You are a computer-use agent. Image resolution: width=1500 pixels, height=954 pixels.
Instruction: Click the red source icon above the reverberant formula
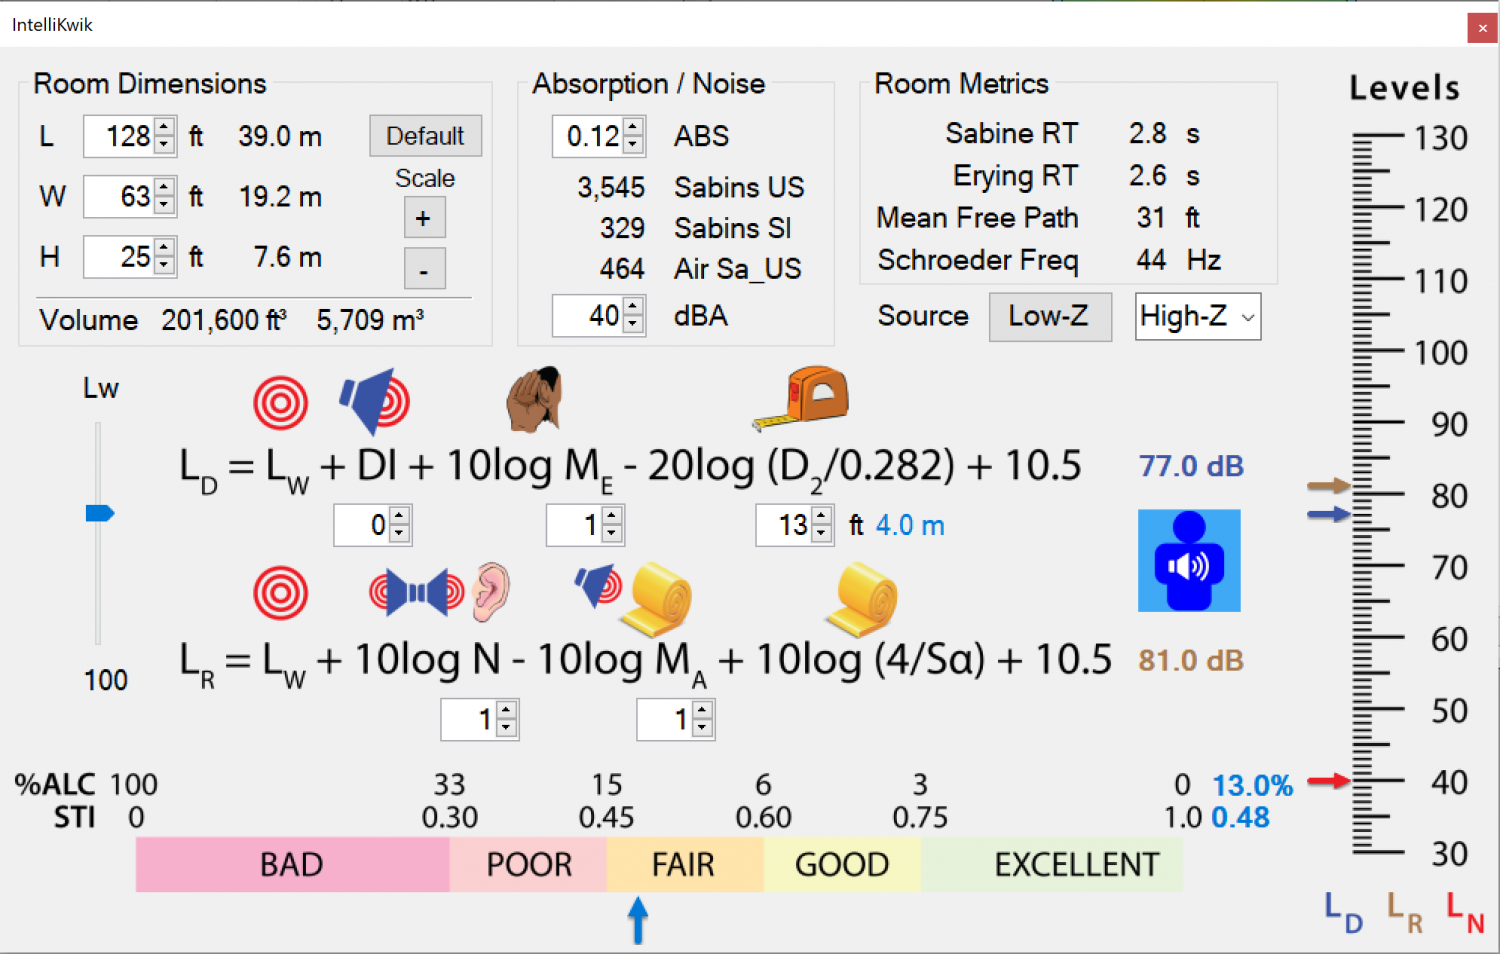point(280,591)
